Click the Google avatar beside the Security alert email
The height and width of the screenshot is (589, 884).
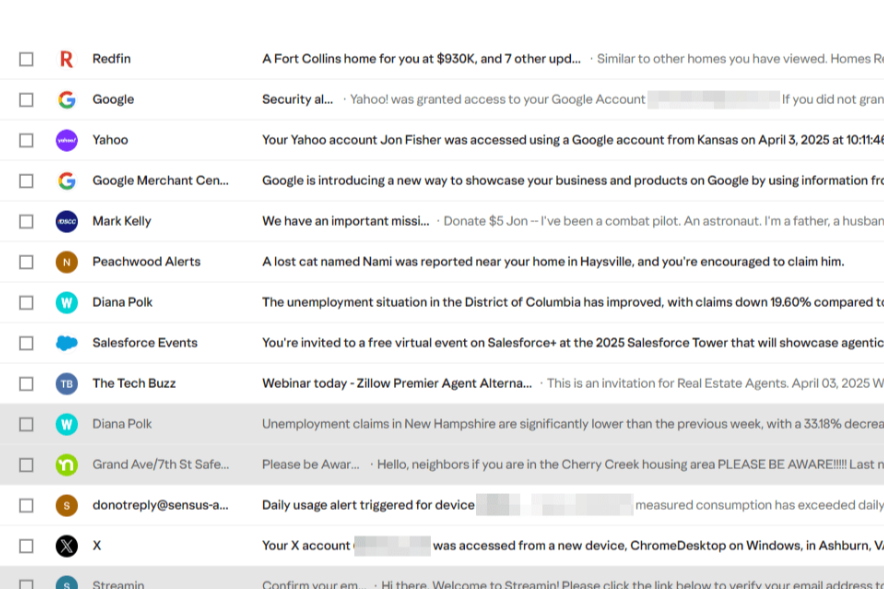67,99
